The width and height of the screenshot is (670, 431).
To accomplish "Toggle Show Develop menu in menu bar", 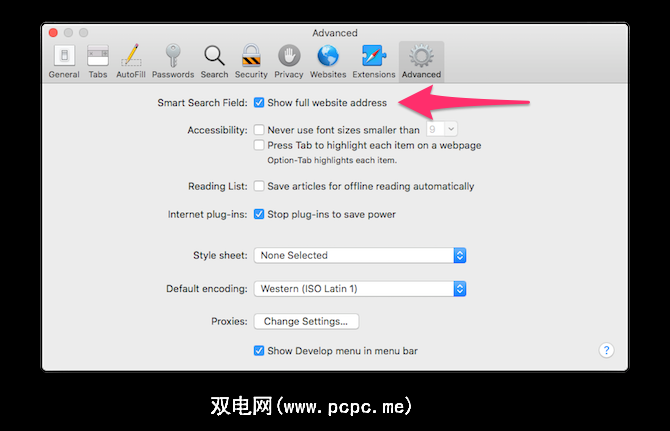I will point(259,351).
